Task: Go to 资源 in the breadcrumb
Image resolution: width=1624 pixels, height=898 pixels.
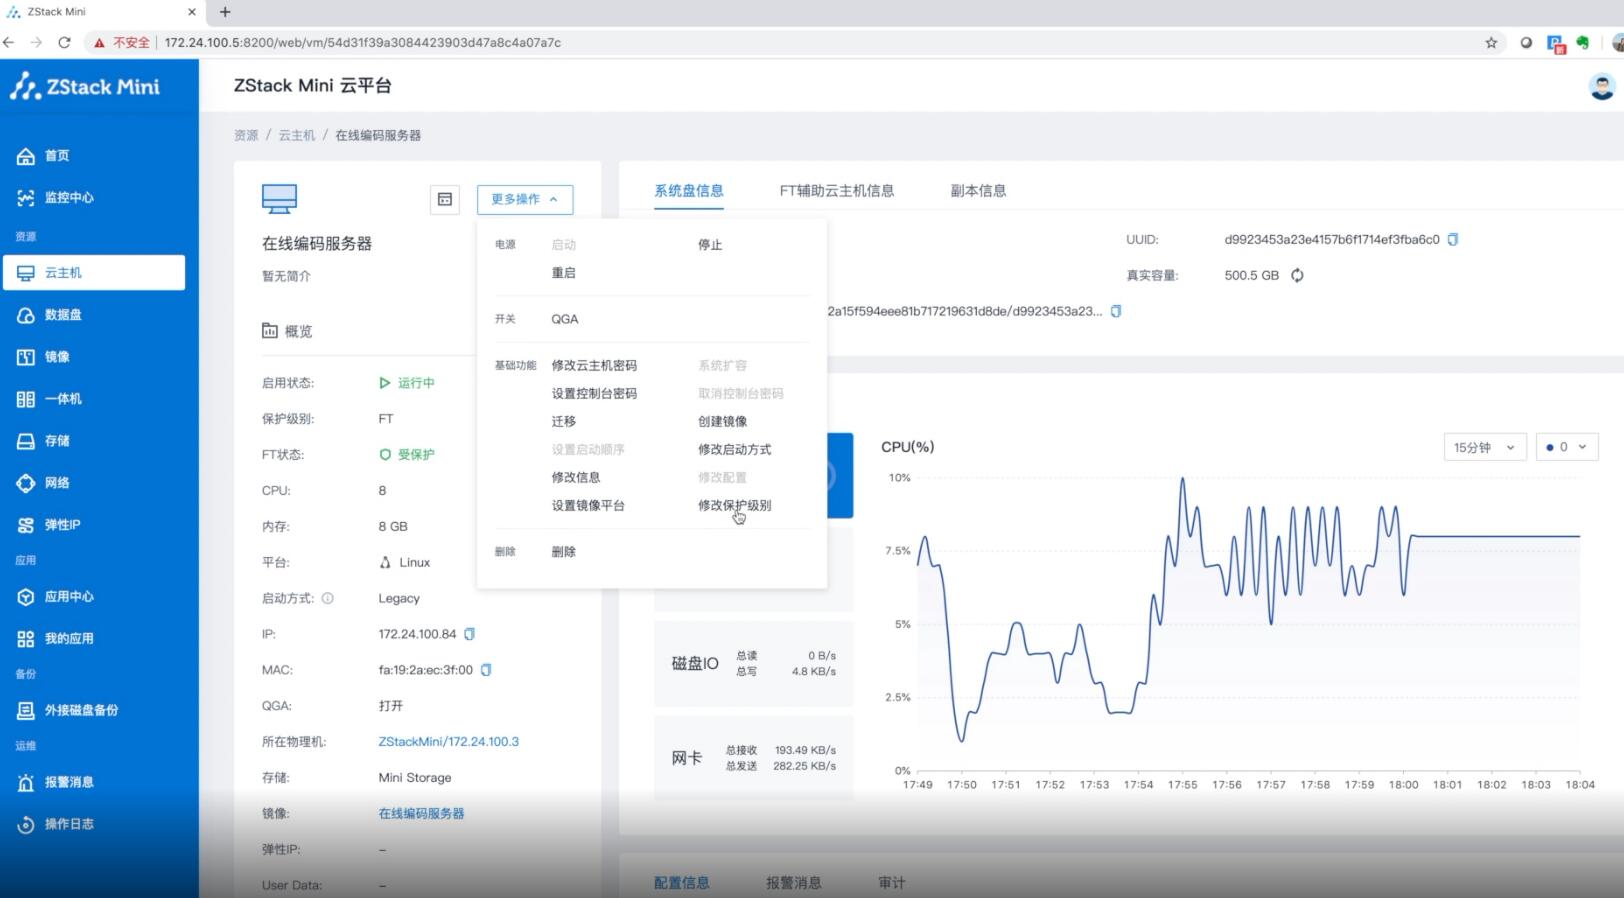Action: tap(246, 135)
